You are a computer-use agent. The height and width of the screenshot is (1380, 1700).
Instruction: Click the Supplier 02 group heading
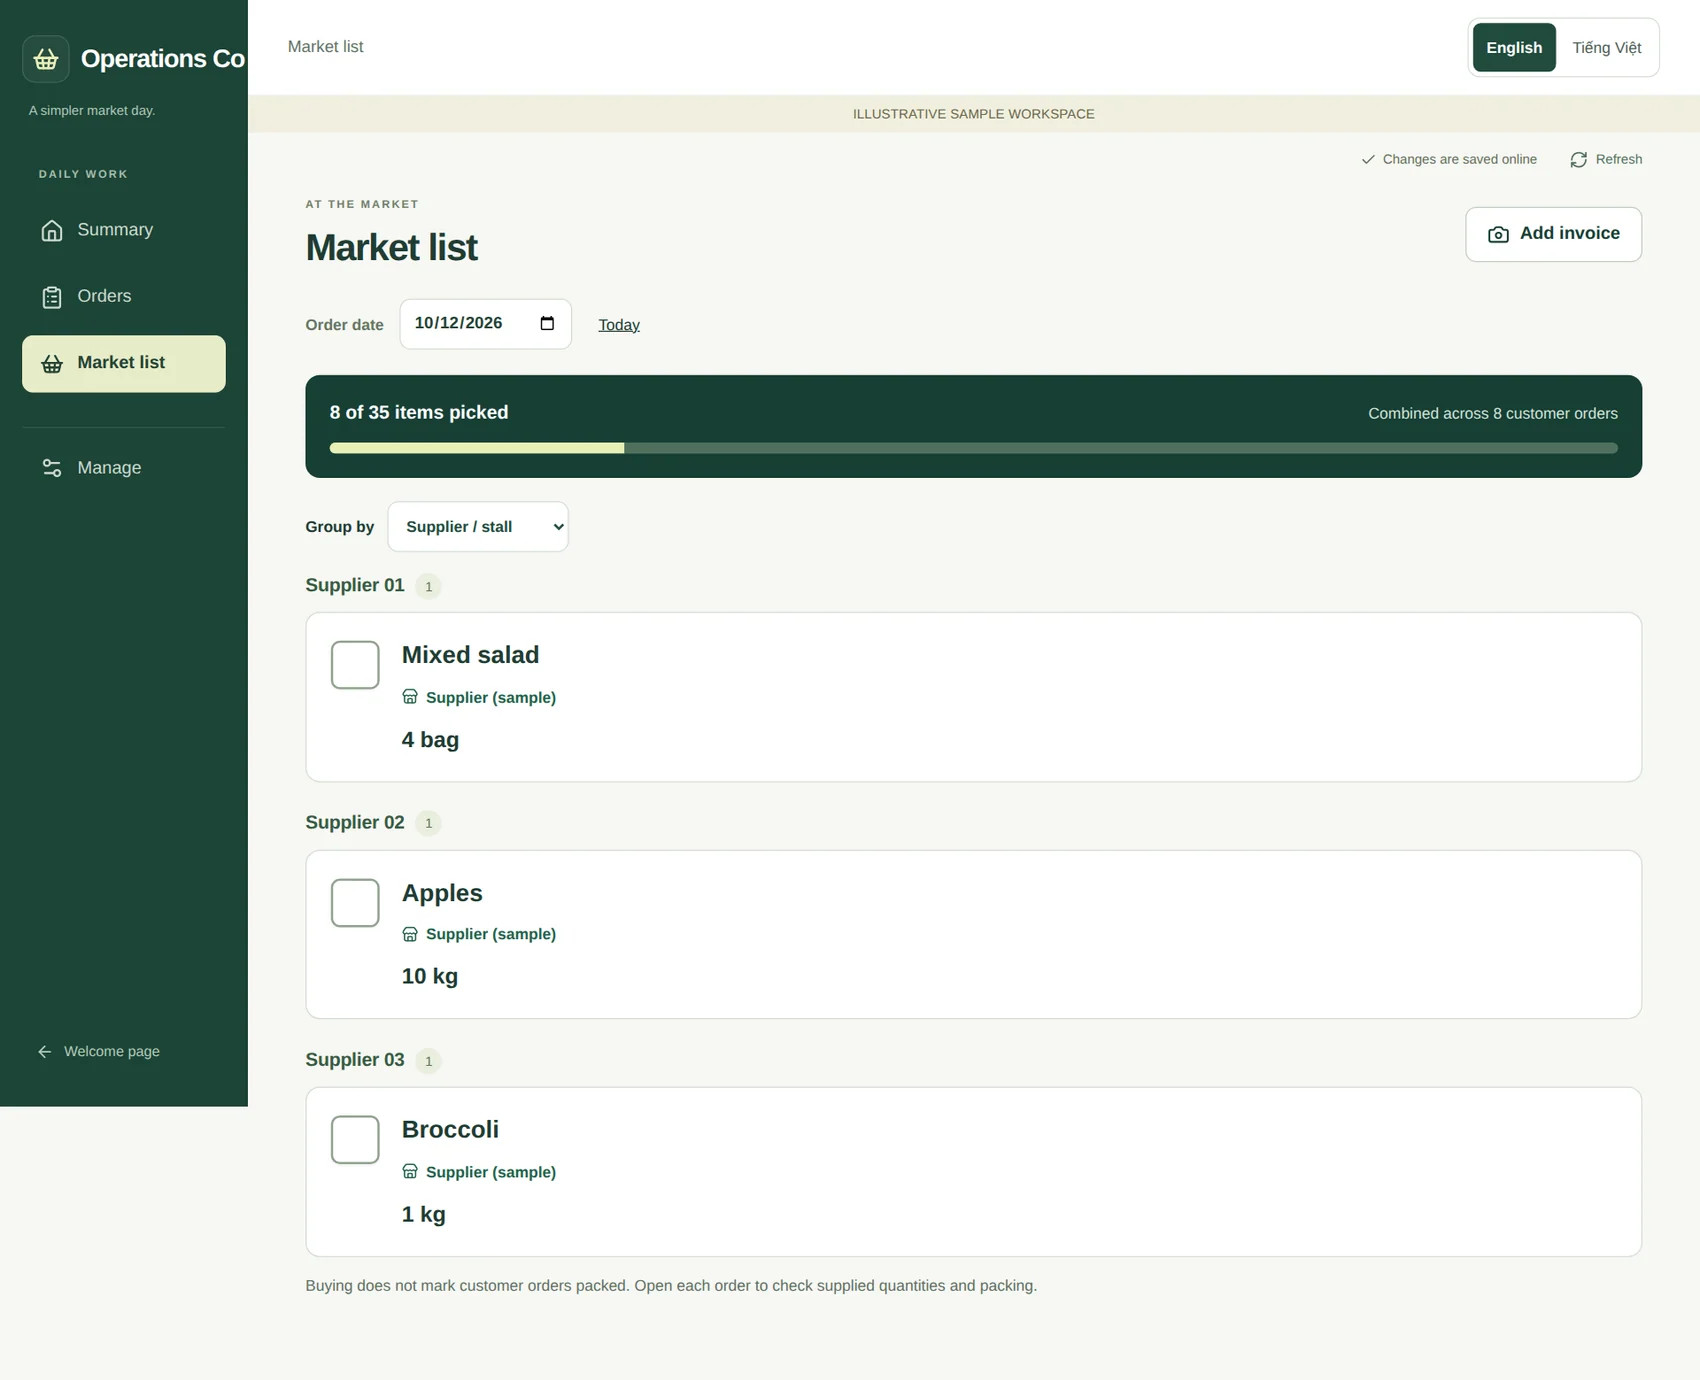point(355,822)
